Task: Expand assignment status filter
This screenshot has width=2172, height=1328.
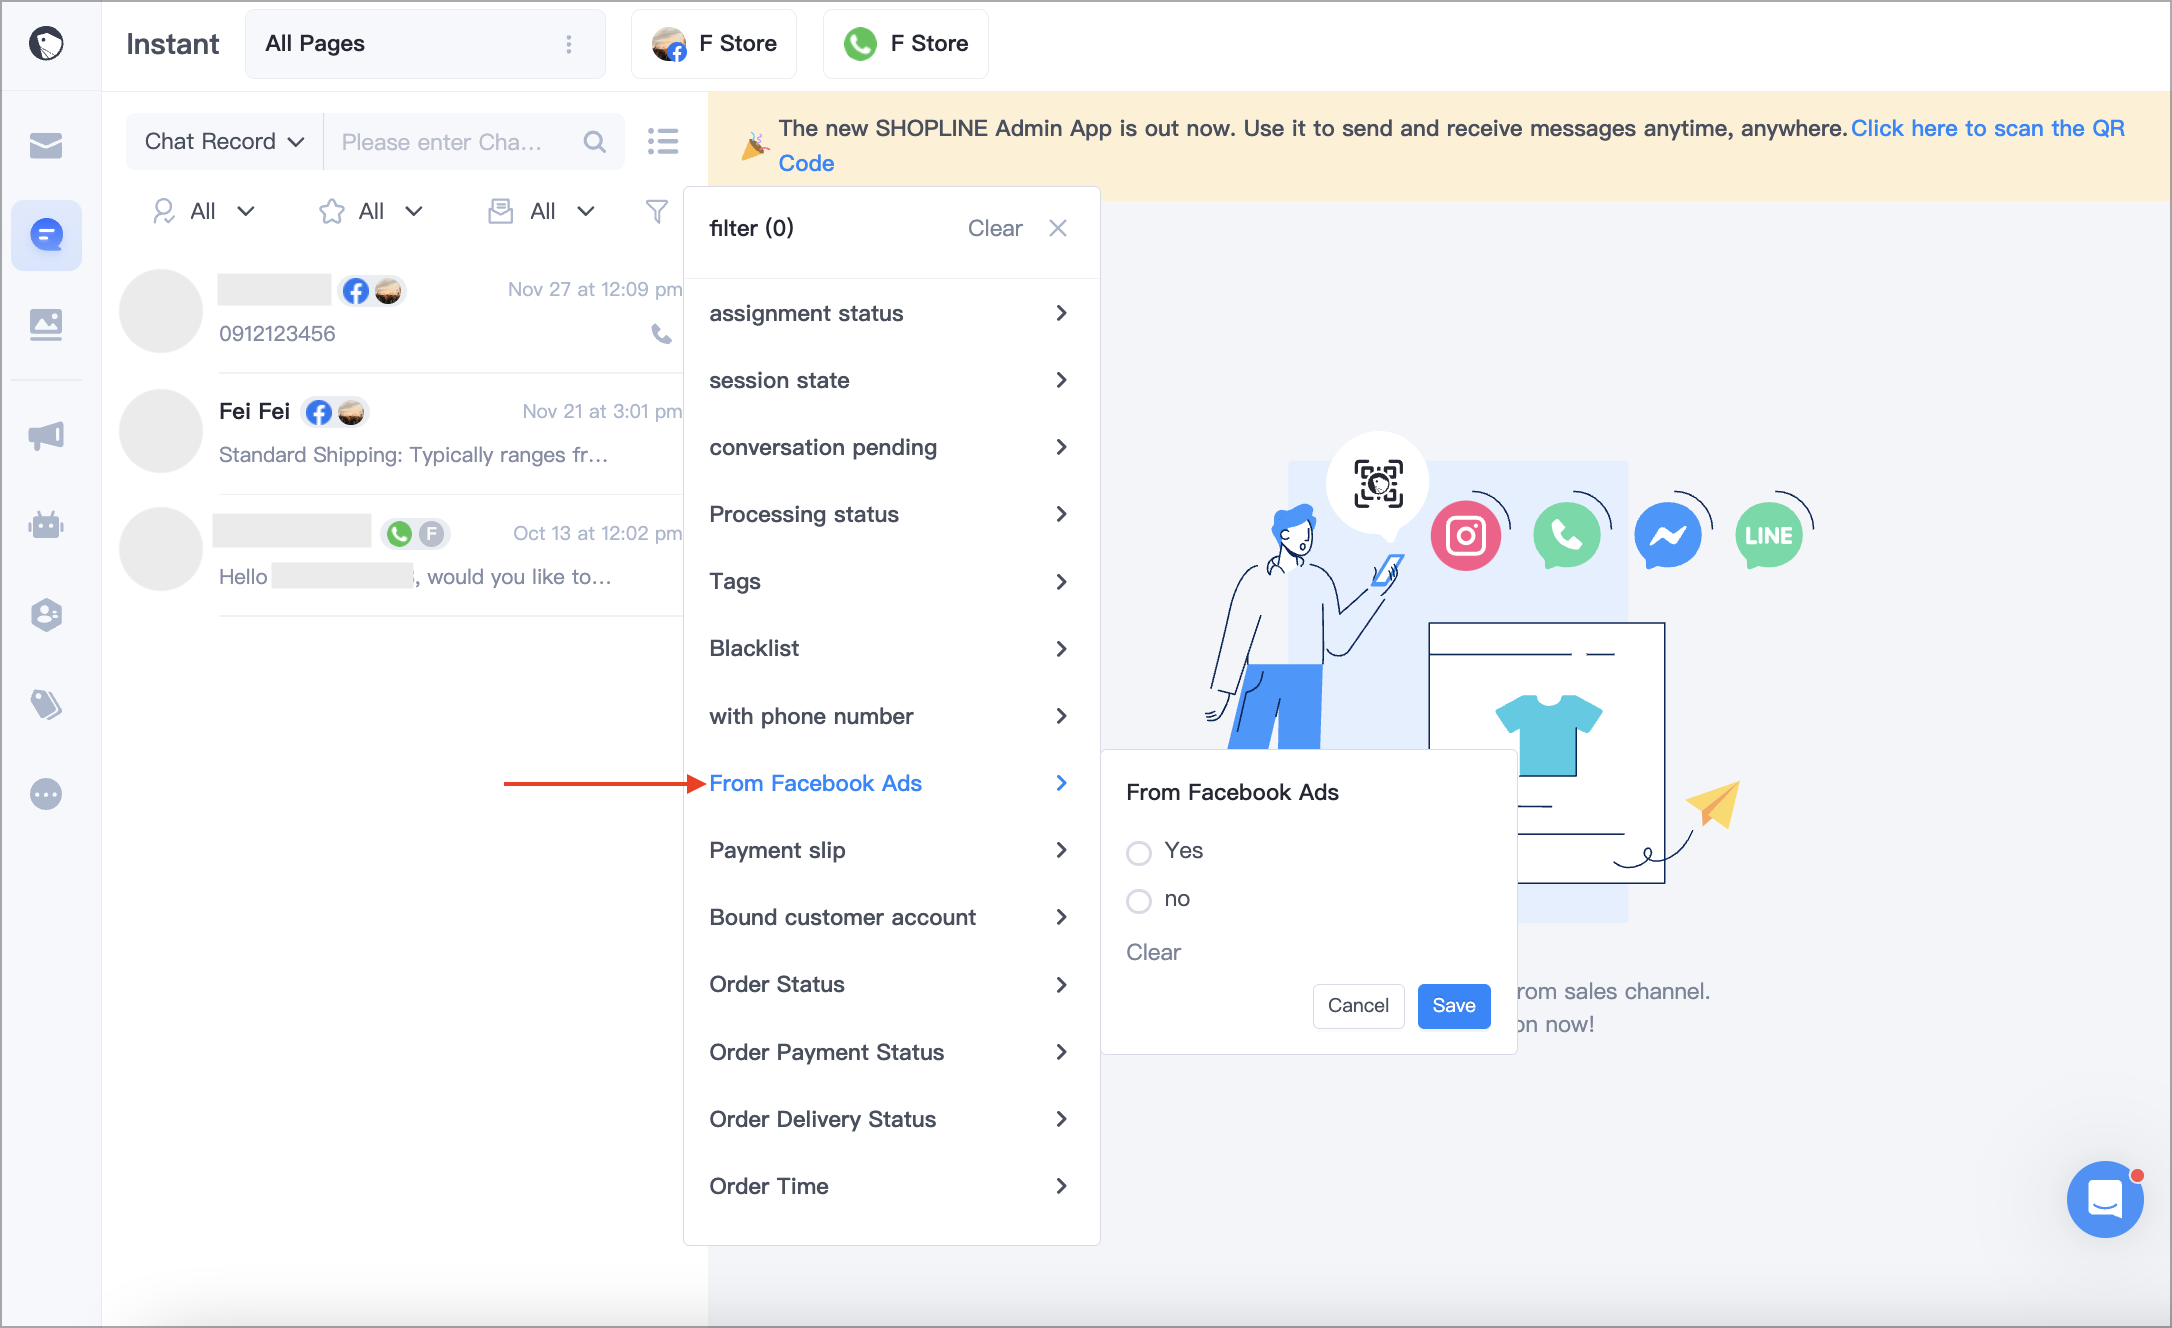Action: click(890, 314)
